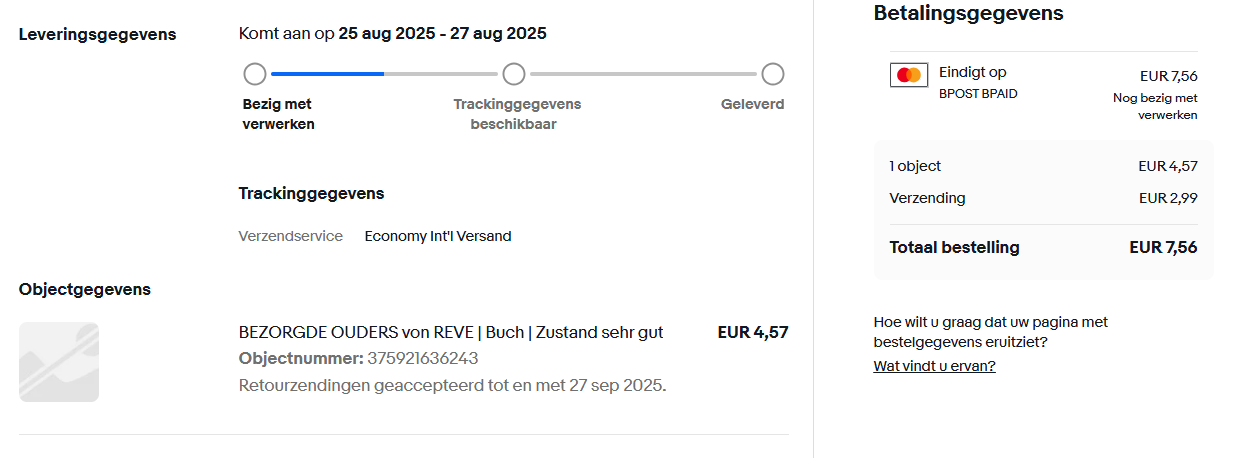Click the 'Leveringsgegevens' section heading

tap(98, 34)
